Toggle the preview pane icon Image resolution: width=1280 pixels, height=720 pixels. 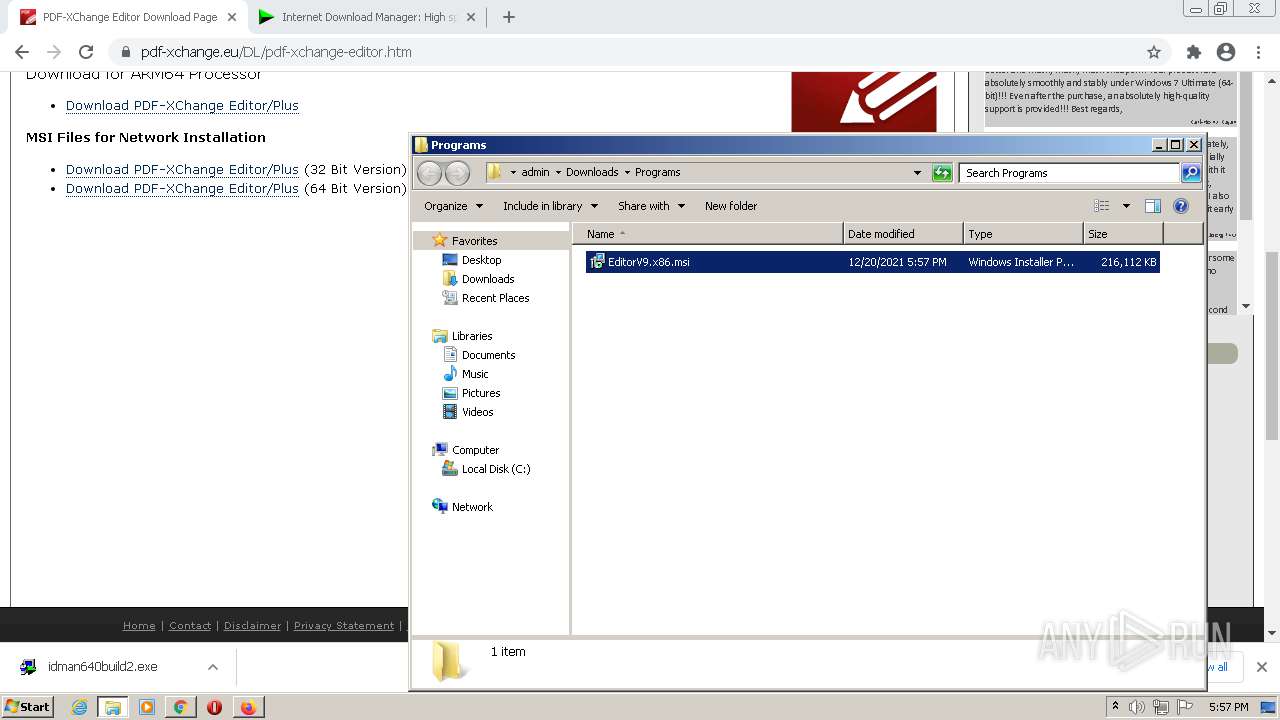coord(1152,206)
